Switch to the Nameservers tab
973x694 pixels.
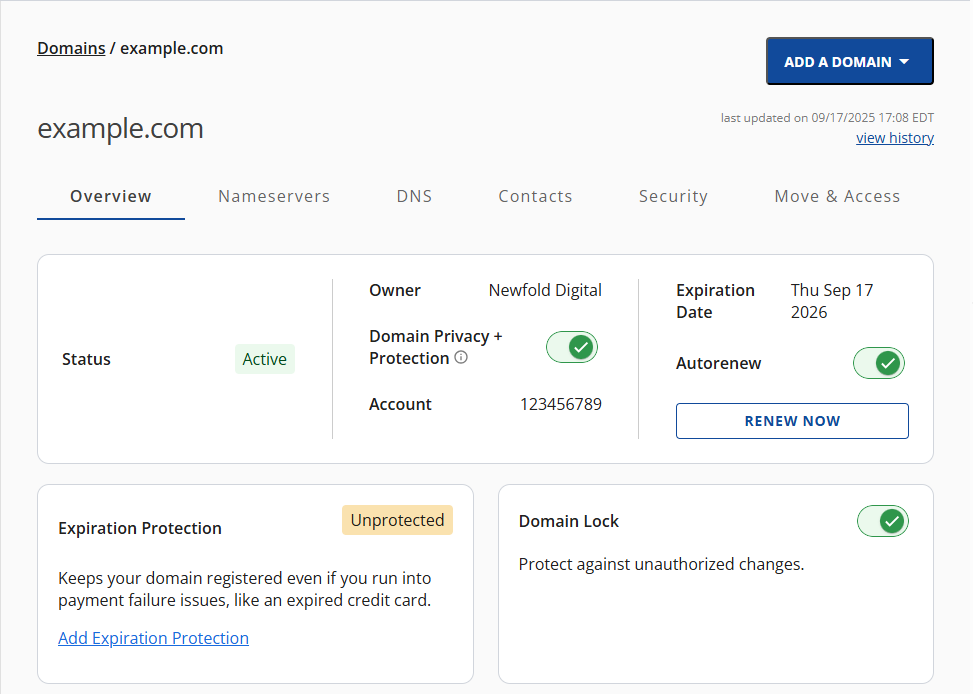[273, 196]
